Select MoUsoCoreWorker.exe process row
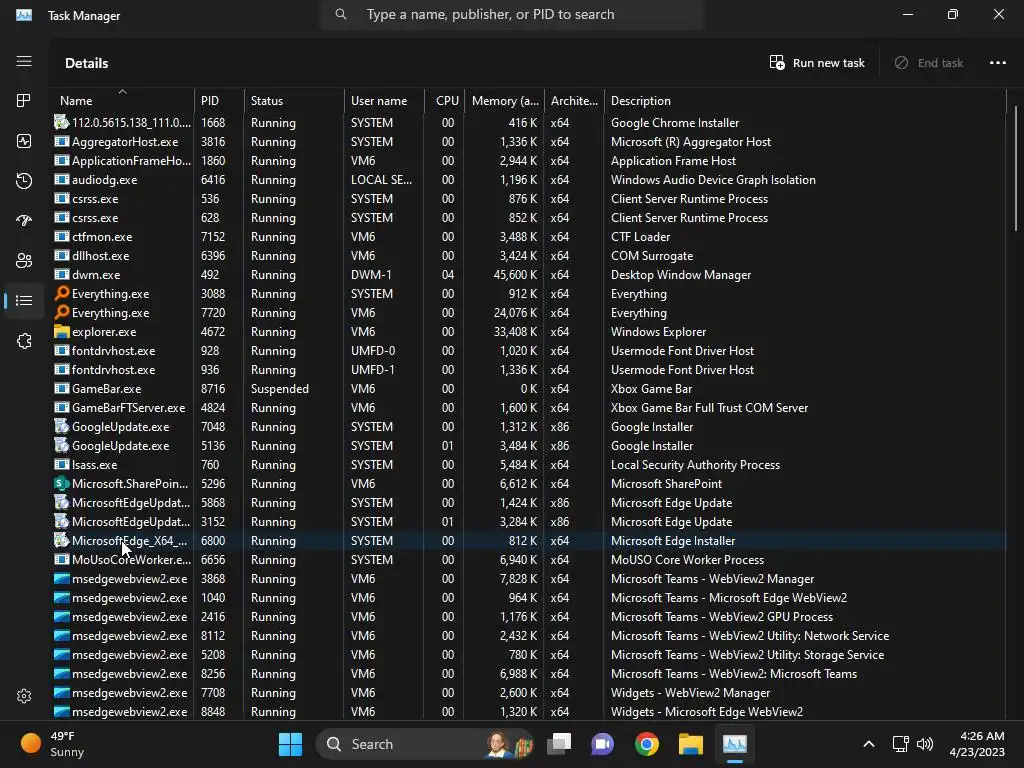1024x768 pixels. [529, 560]
